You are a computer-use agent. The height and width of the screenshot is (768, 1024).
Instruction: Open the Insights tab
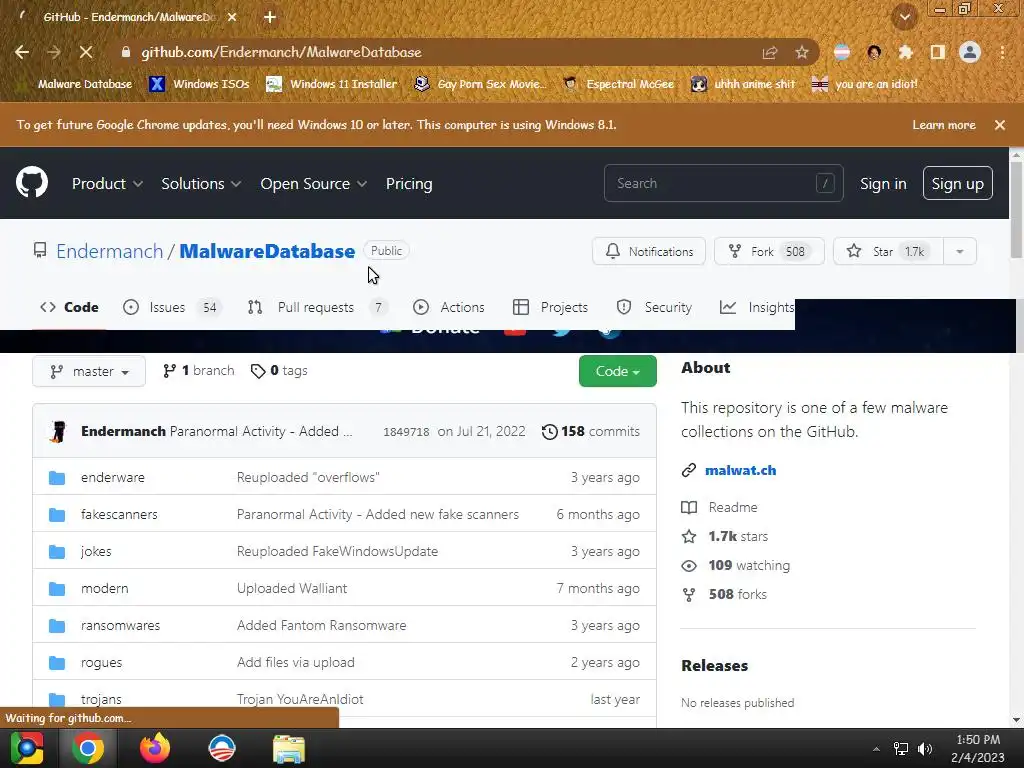pyautogui.click(x=757, y=307)
